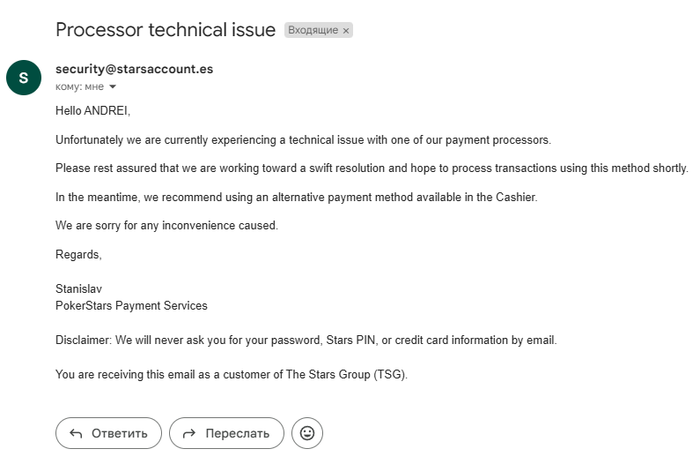Click 'We are sorry for any inconvenience' line
This screenshot has width=700, height=464.
click(x=167, y=226)
